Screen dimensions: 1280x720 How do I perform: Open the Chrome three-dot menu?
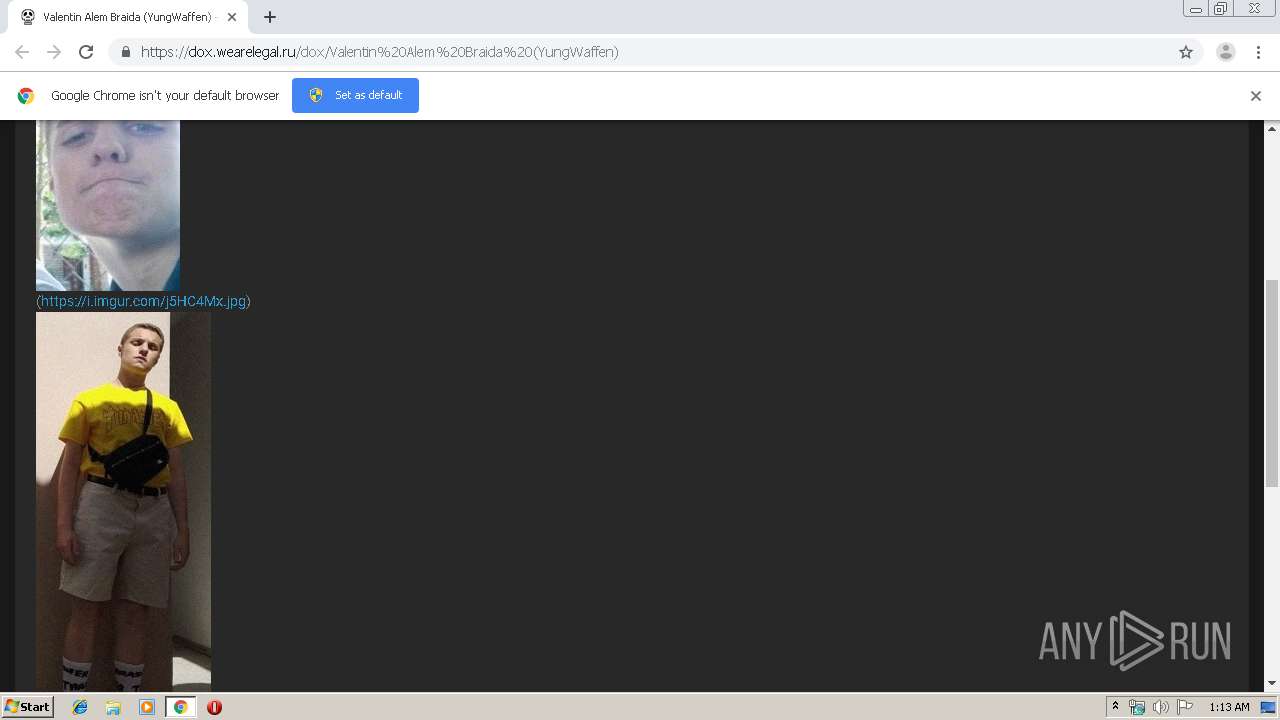1258,52
